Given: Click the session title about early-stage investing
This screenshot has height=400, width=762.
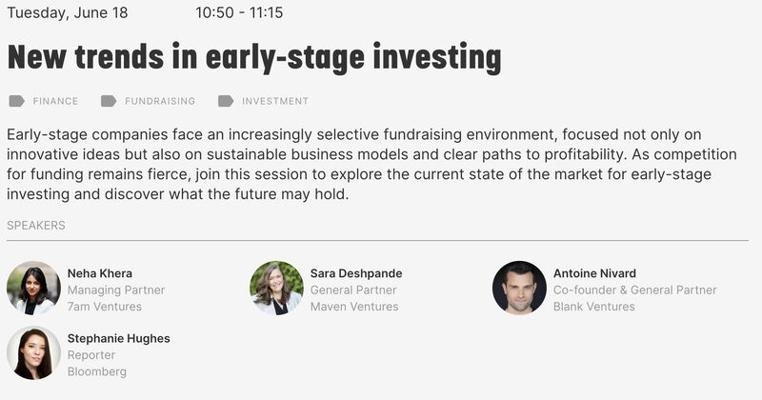Looking at the screenshot, I should tap(254, 57).
